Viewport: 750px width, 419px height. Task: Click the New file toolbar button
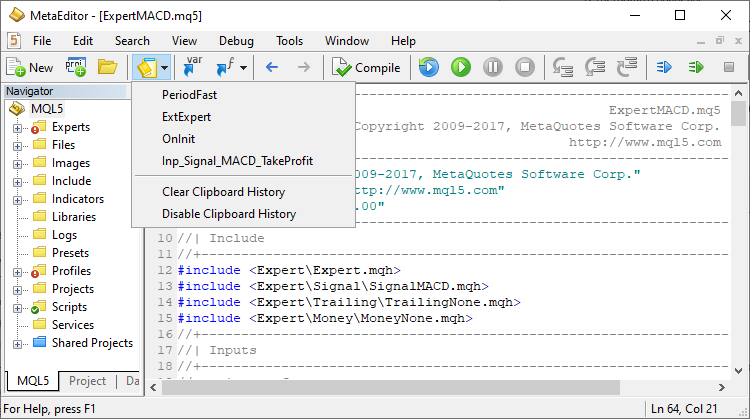pos(30,67)
